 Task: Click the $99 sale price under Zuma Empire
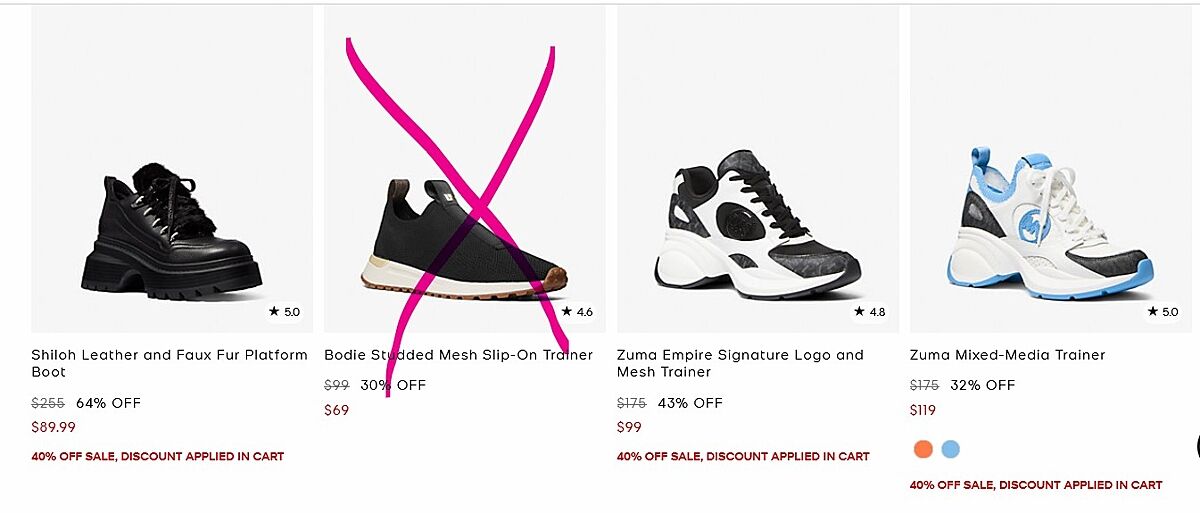click(629, 427)
